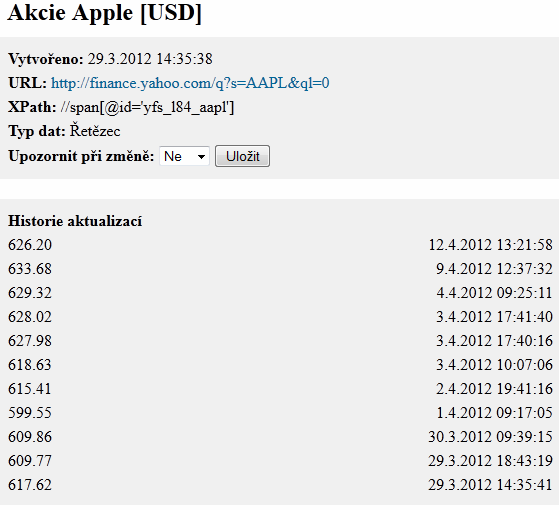Select the history value 633.68
The width and height of the screenshot is (559, 510).
coord(30,269)
